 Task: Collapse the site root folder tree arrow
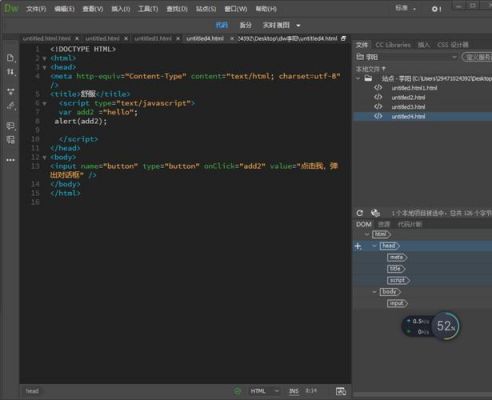pyautogui.click(x=358, y=79)
